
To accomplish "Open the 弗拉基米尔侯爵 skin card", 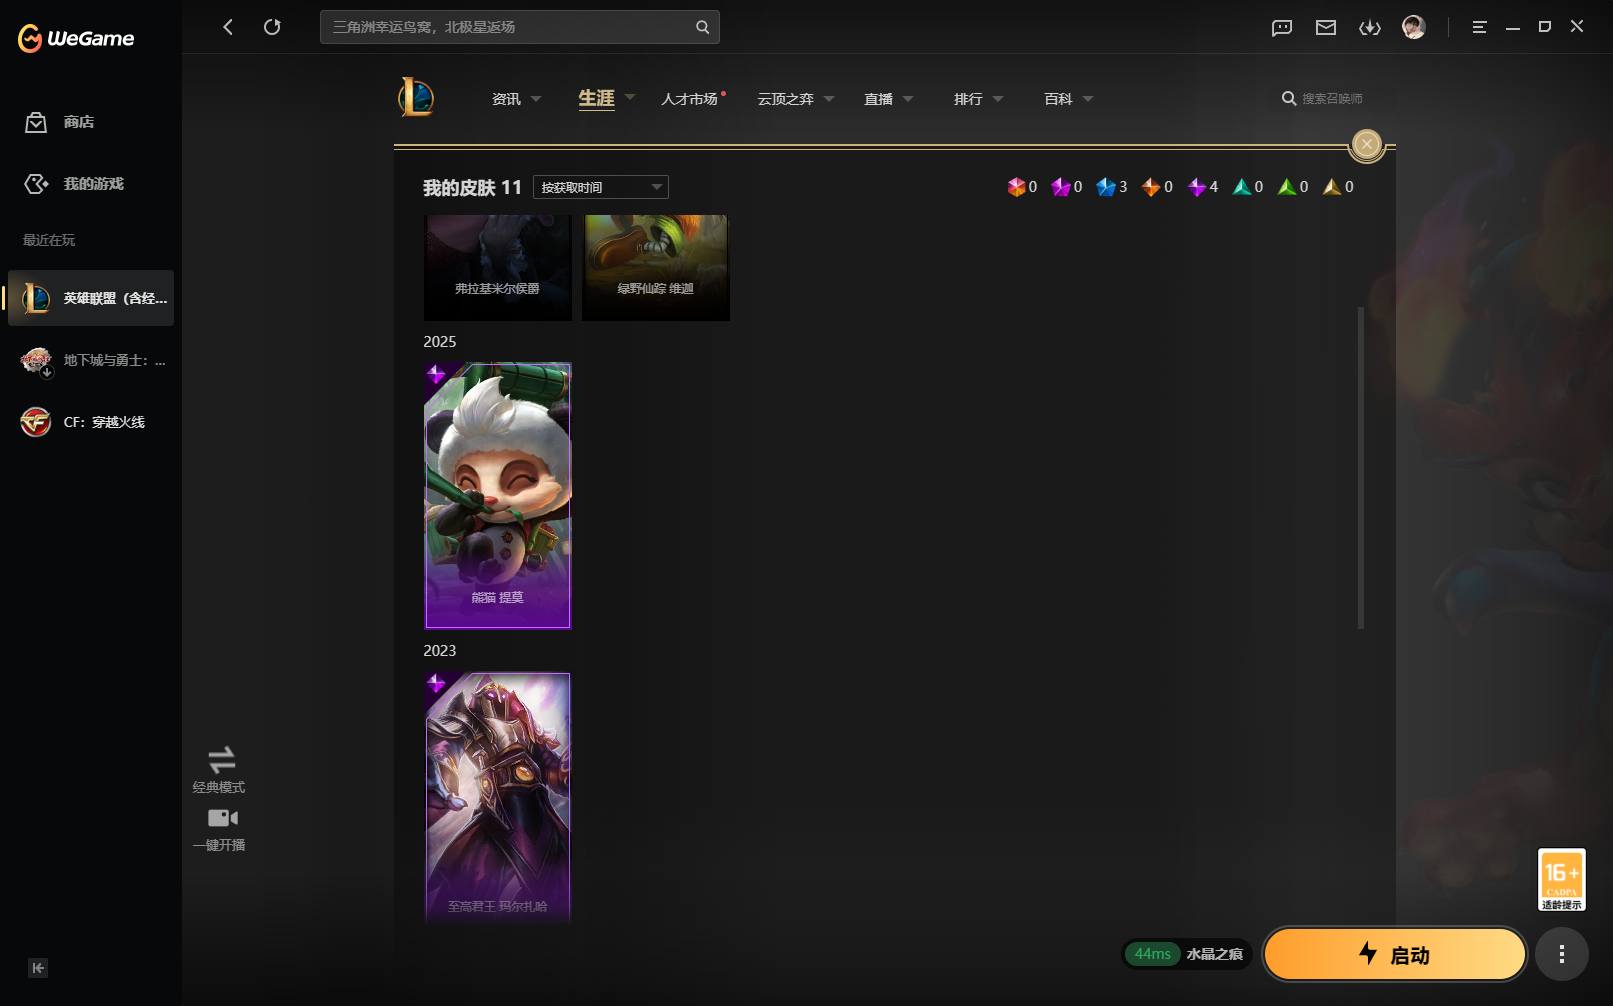I will [x=497, y=267].
